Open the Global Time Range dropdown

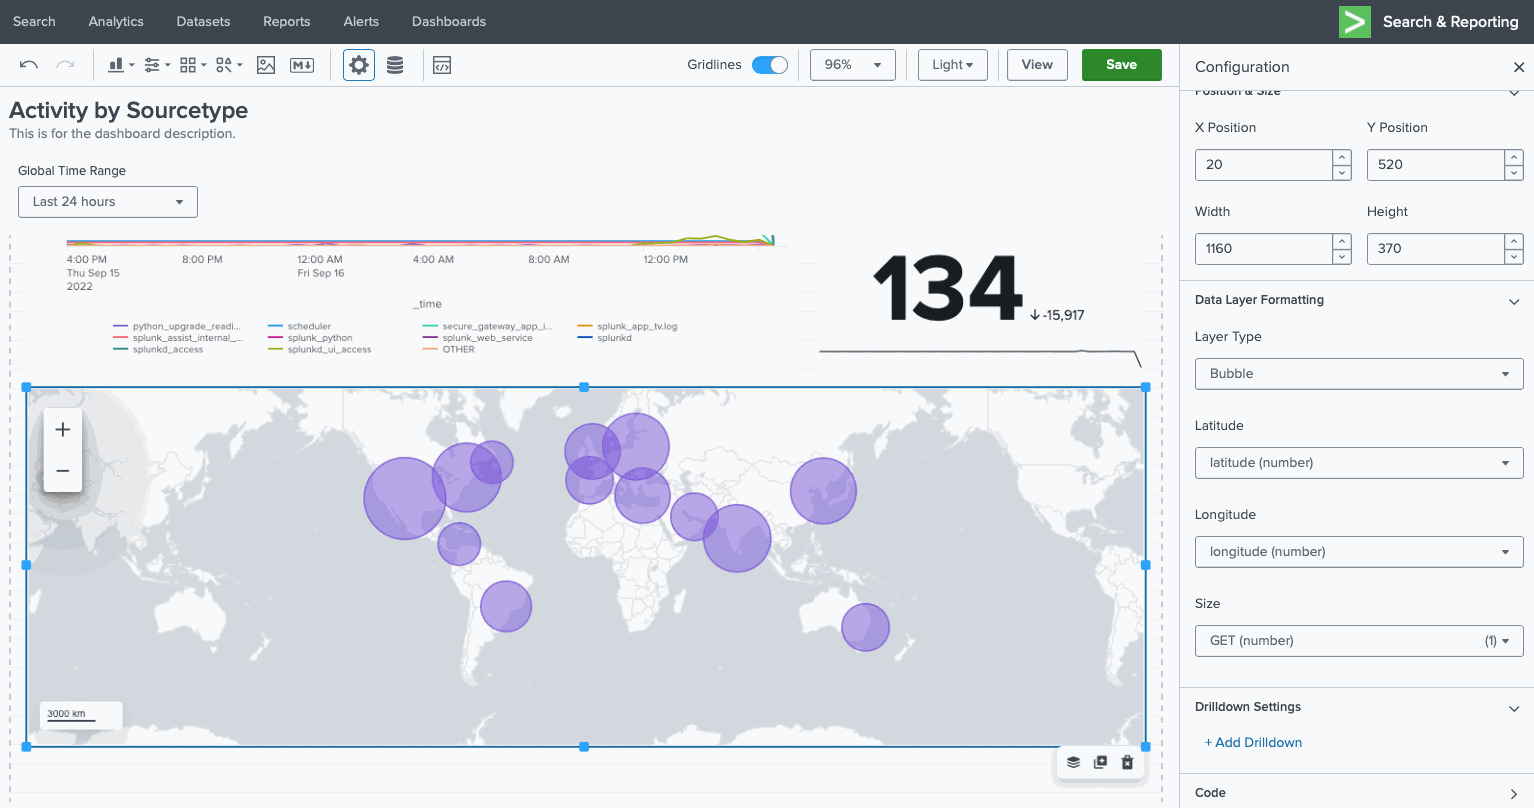(x=108, y=202)
